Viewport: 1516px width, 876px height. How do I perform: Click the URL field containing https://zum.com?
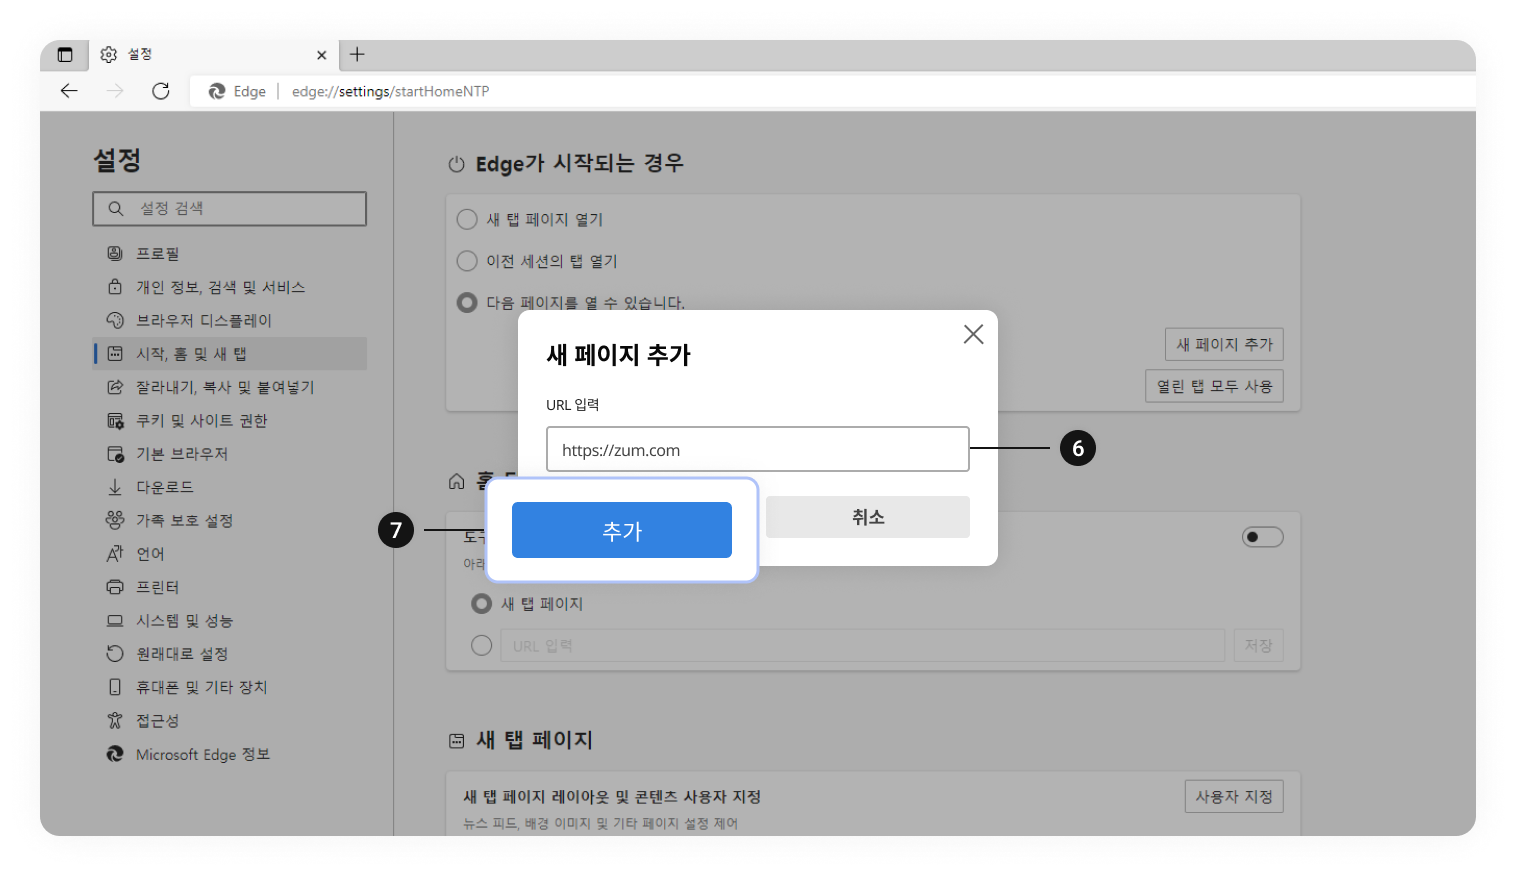(757, 449)
